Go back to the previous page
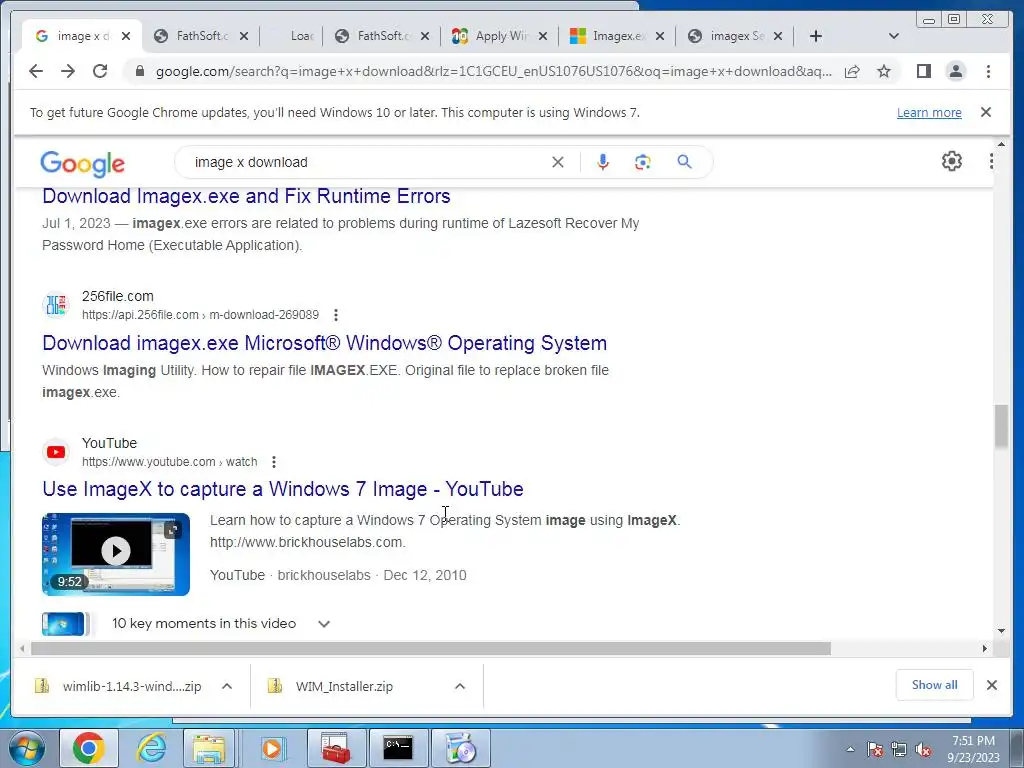The image size is (1024, 768). (x=36, y=71)
